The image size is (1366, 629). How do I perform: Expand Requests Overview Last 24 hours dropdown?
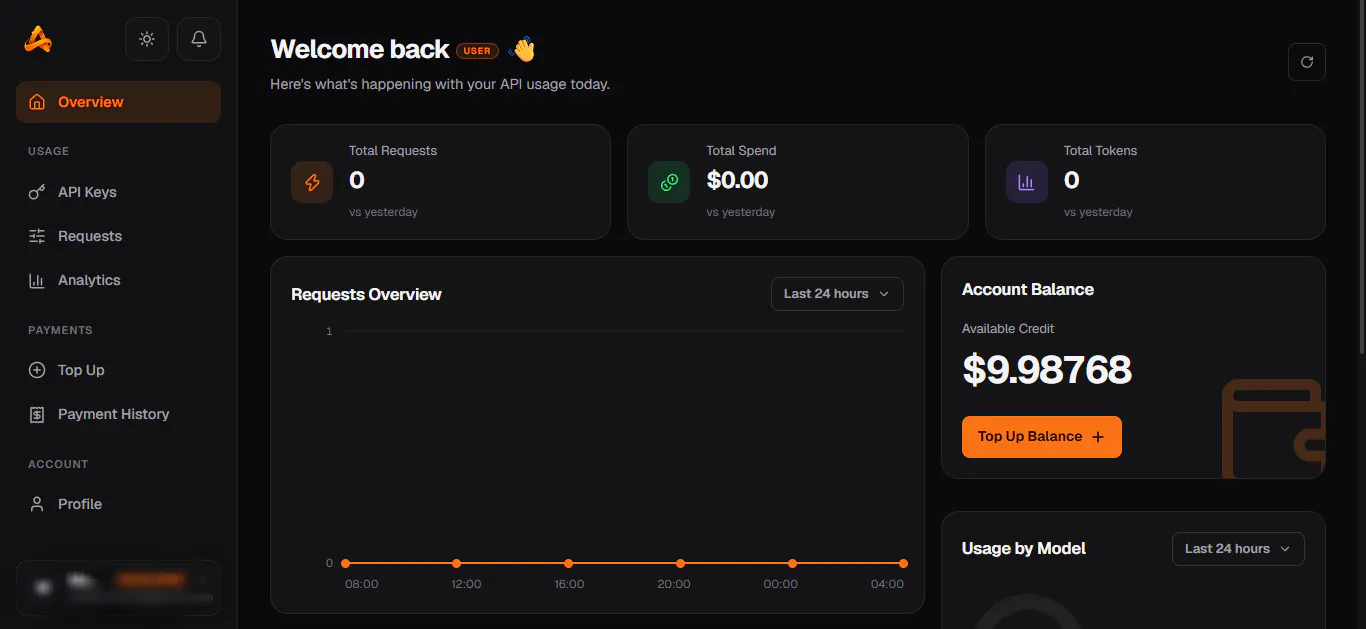tap(837, 294)
